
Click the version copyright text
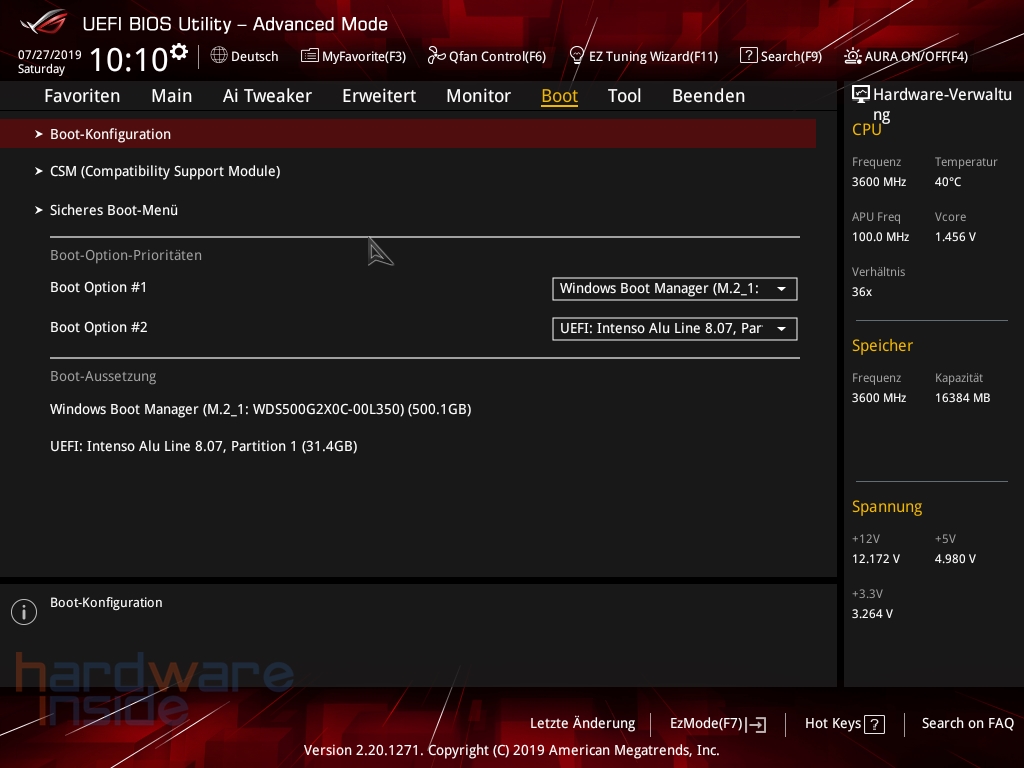[x=511, y=750]
